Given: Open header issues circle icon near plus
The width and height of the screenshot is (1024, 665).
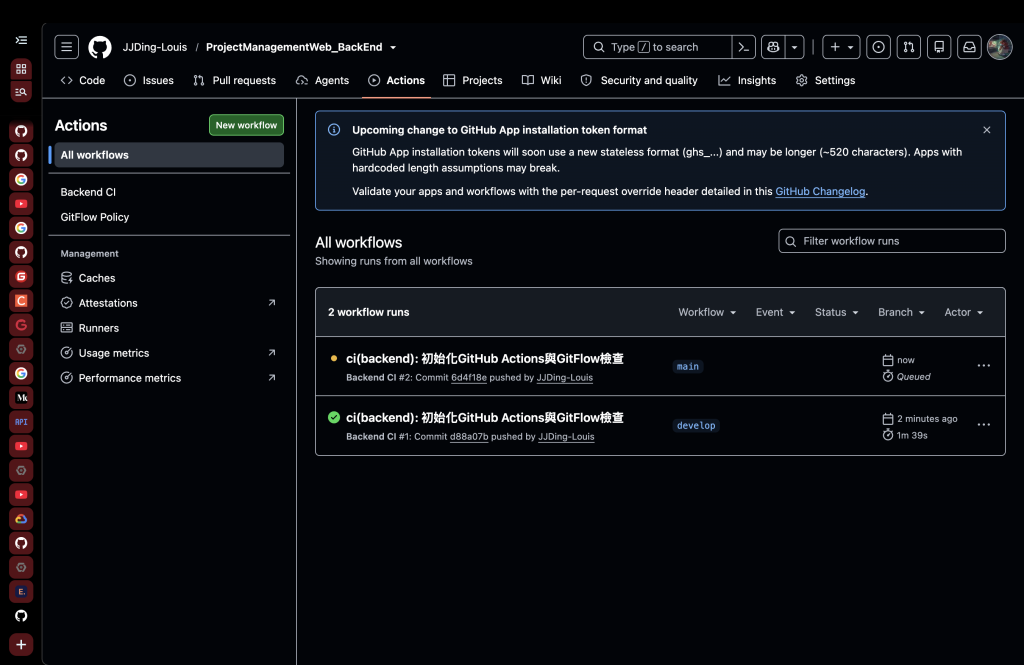Looking at the screenshot, I should point(878,47).
